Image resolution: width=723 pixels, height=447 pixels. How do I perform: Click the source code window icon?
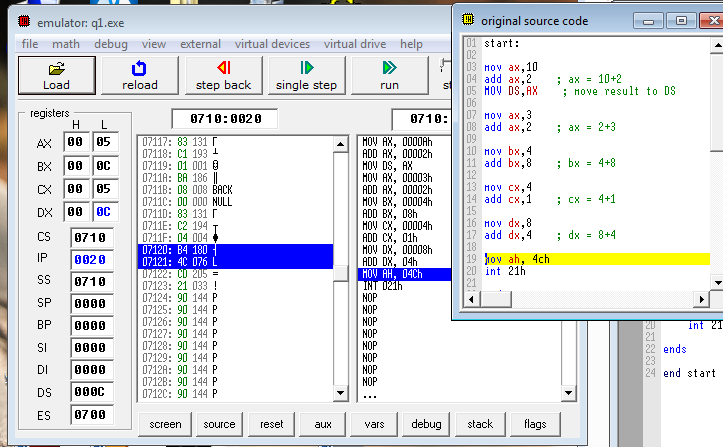point(466,20)
